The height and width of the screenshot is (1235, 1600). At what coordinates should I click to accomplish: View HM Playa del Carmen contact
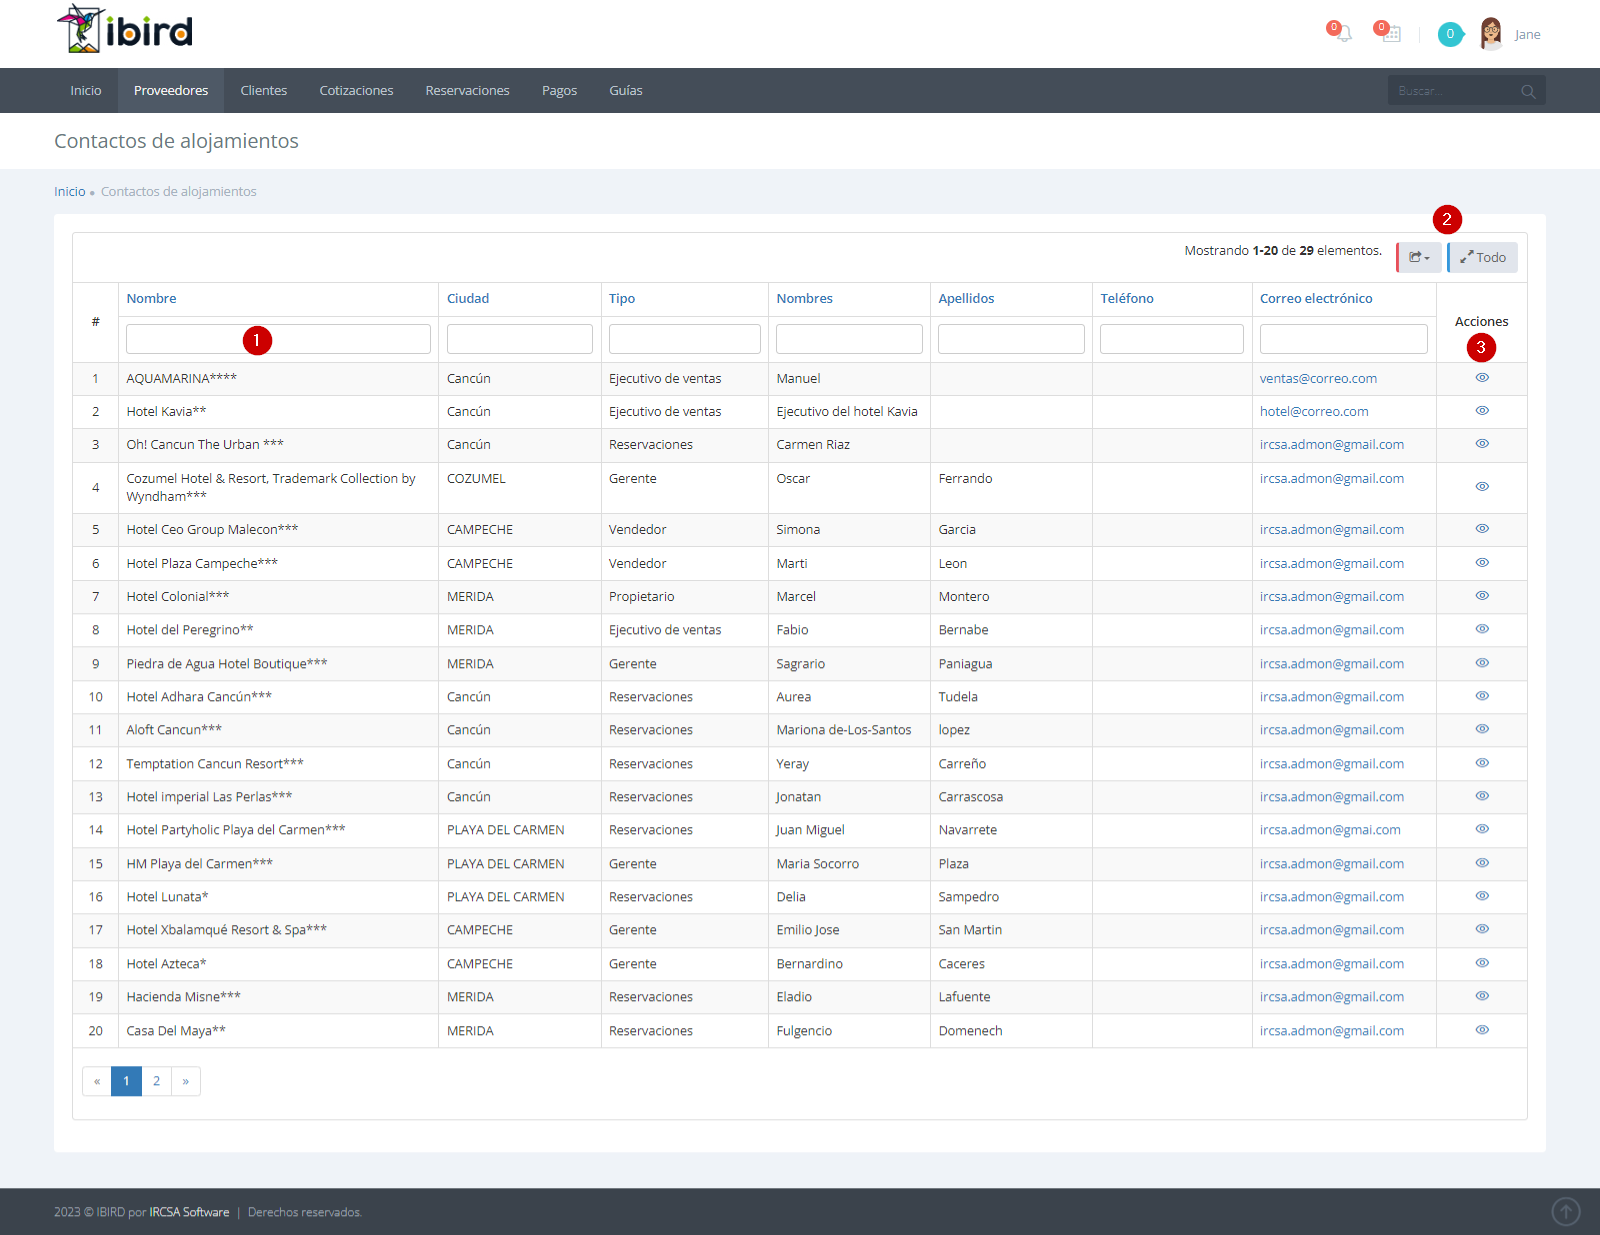coord(1482,863)
